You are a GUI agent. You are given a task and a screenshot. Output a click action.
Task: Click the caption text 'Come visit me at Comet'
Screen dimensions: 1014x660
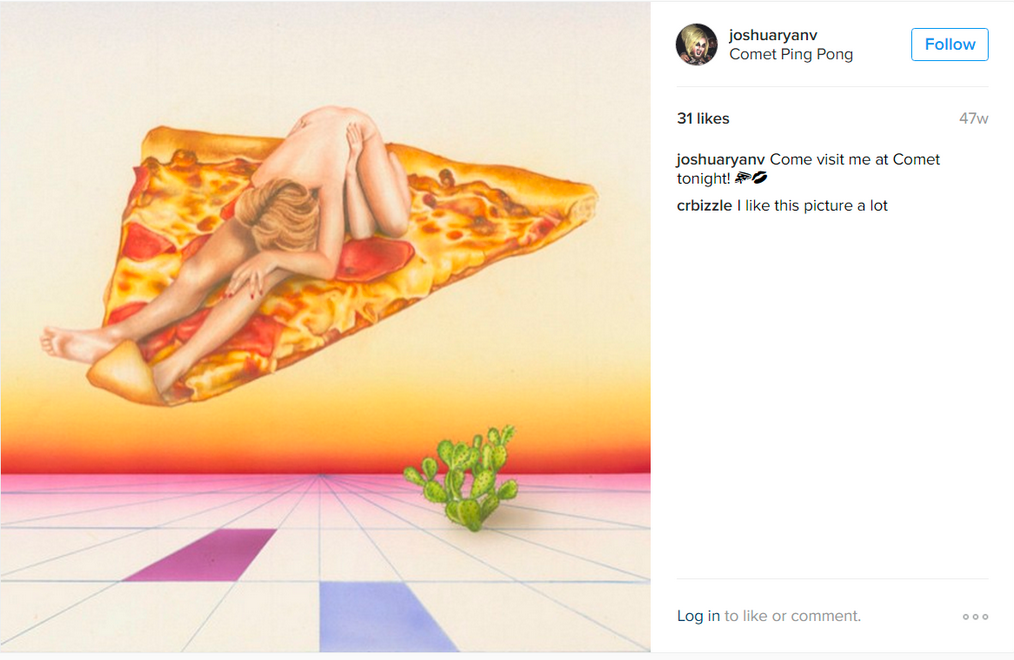coord(854,159)
